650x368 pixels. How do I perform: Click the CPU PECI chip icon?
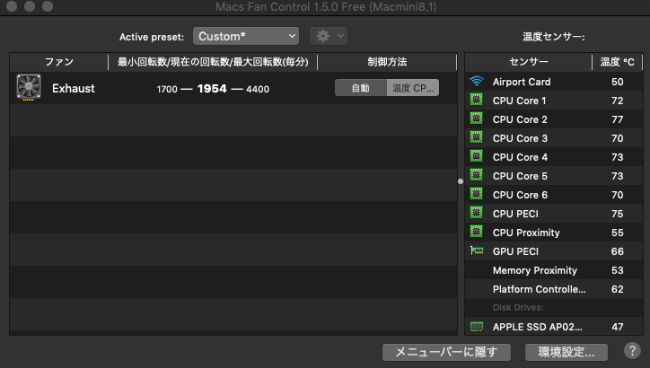(x=476, y=213)
